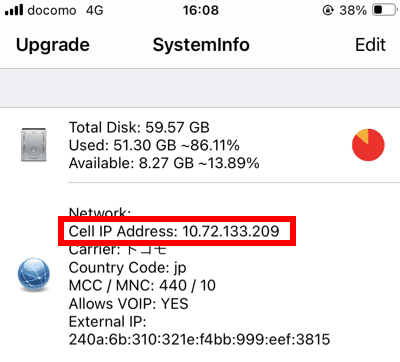Tap the Total Disk 59.57 GB line
This screenshot has width=400, height=362.
point(139,127)
